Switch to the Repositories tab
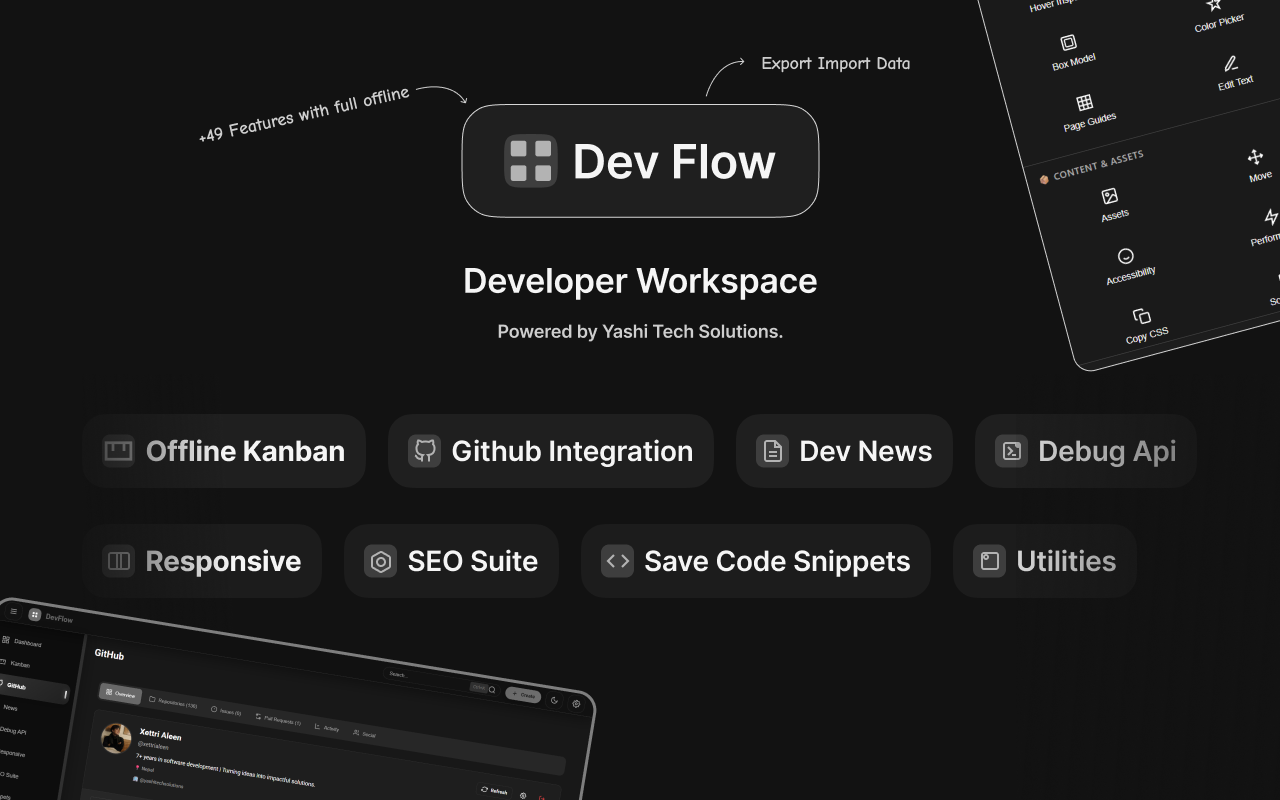The height and width of the screenshot is (800, 1280). pos(173,703)
